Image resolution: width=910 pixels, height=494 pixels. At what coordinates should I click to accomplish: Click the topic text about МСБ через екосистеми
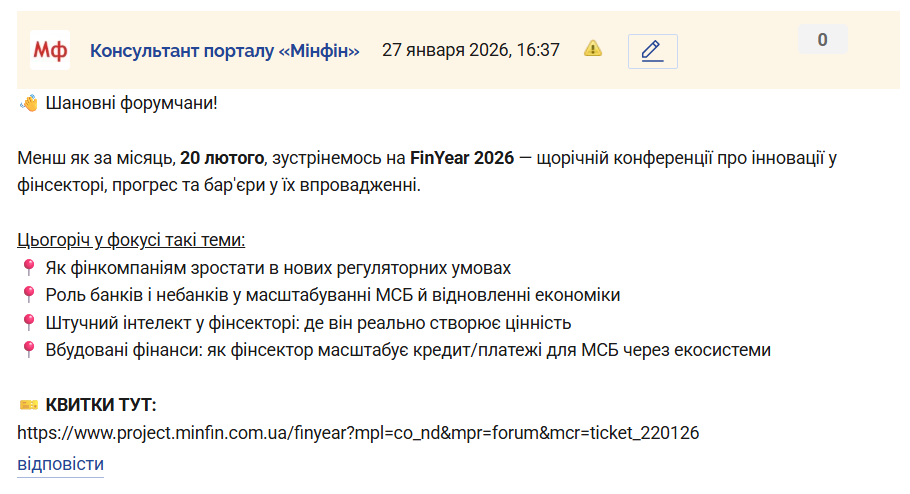pos(408,350)
